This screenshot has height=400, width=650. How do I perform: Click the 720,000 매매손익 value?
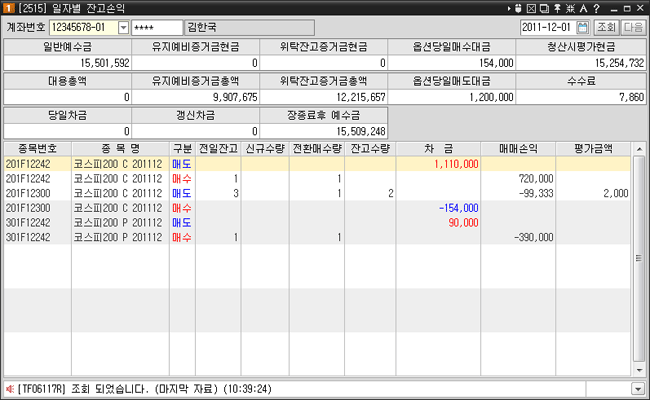click(536, 179)
